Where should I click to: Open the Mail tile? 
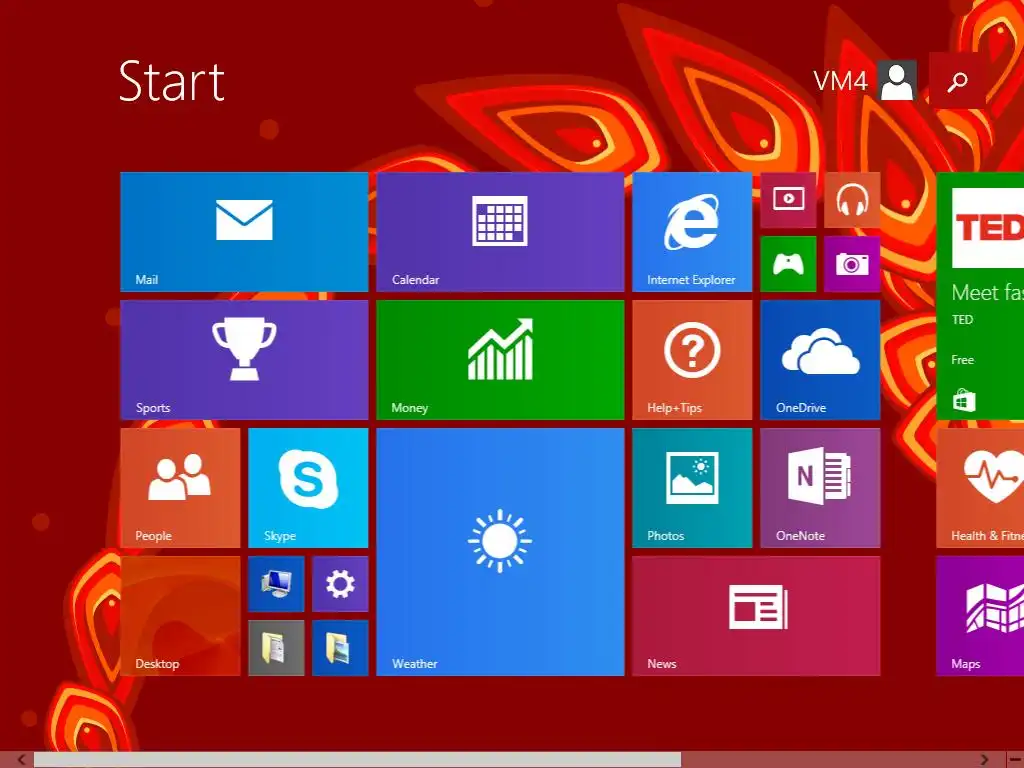244,232
